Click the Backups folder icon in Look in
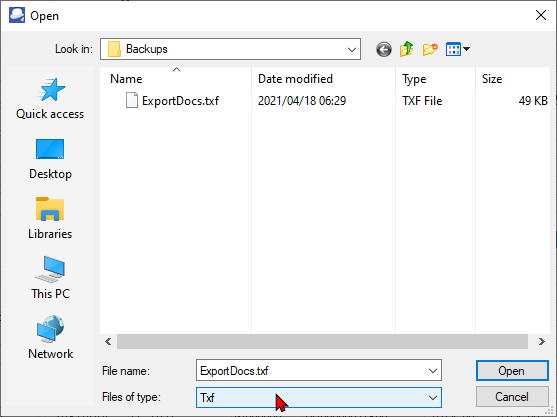The width and height of the screenshot is (557, 417). pyautogui.click(x=114, y=49)
